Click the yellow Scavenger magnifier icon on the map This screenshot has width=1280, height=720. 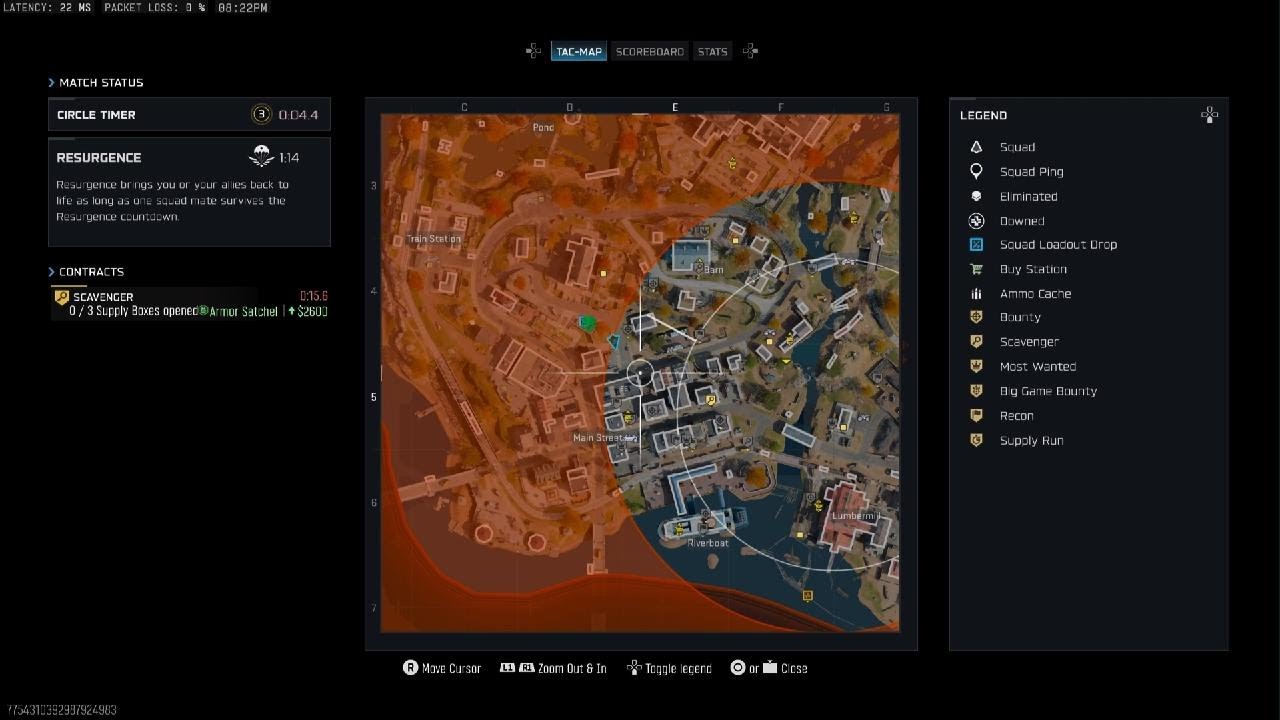click(x=711, y=400)
